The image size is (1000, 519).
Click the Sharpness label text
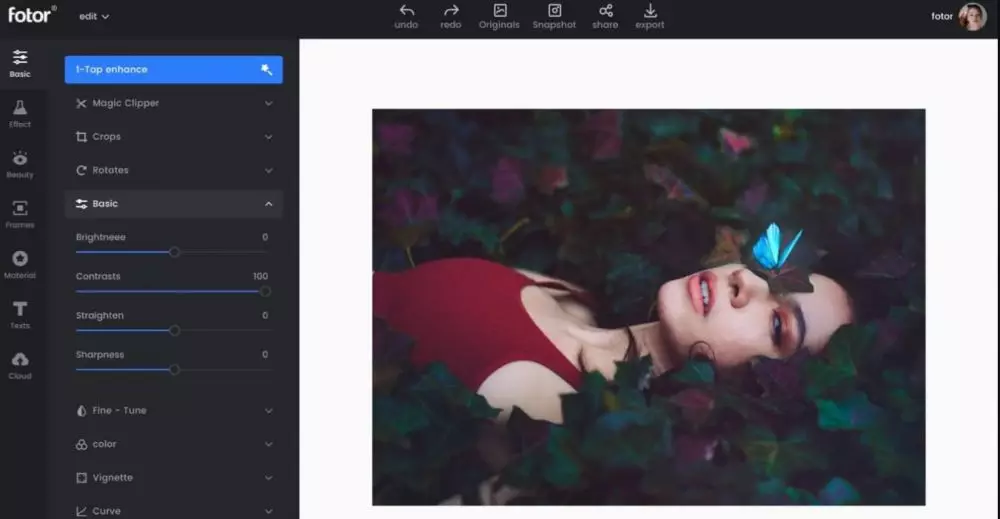[x=100, y=355]
